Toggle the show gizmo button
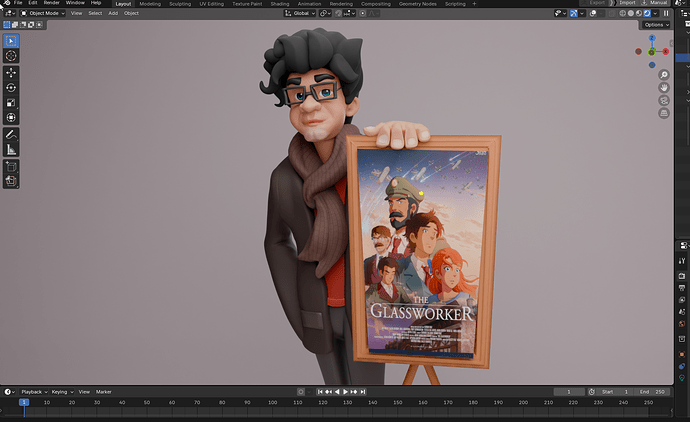Viewport: 690px width, 422px height. tap(574, 13)
